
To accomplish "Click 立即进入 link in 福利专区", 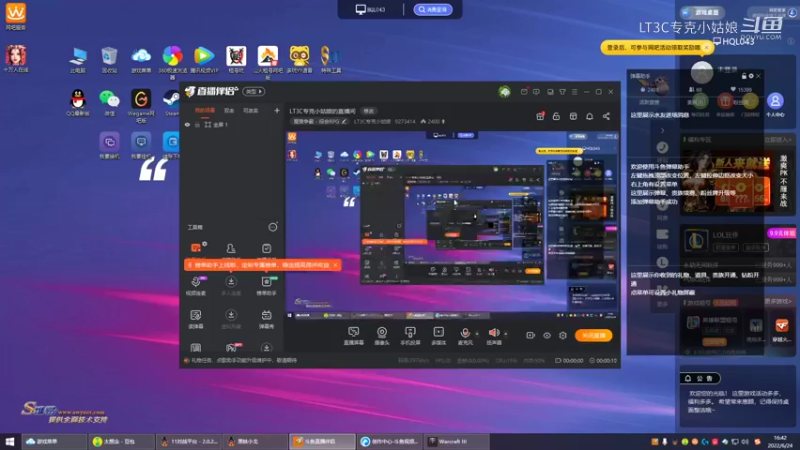I will coord(778,139).
